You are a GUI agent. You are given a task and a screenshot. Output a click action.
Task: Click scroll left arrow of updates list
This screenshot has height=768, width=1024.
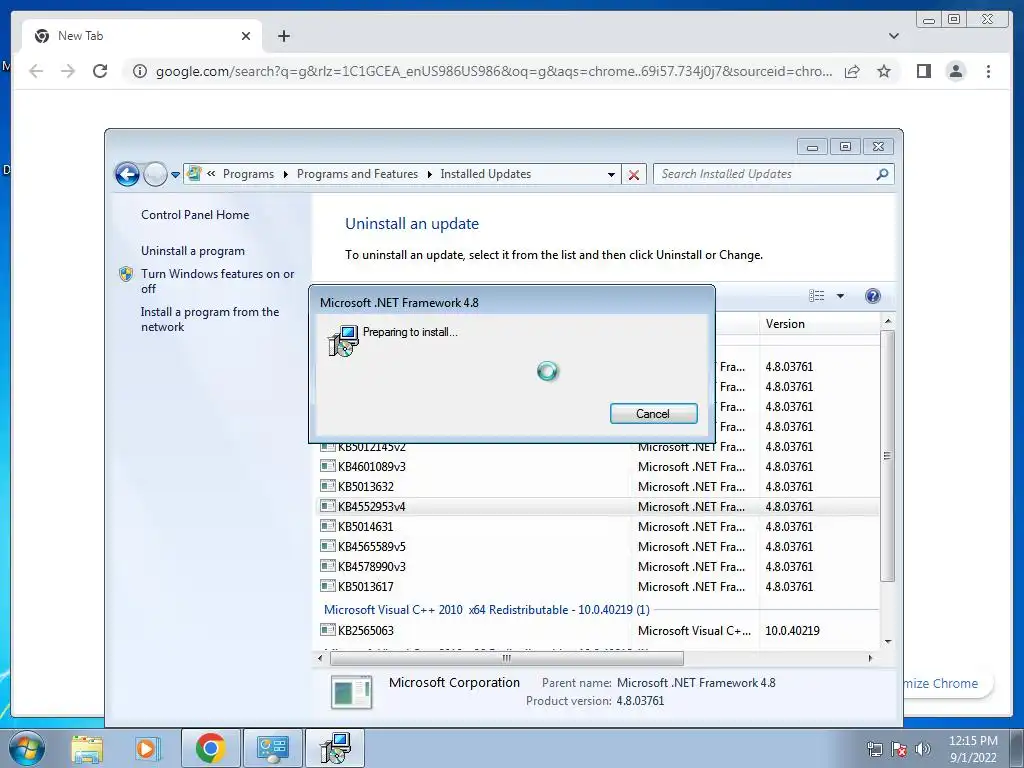tap(320, 658)
